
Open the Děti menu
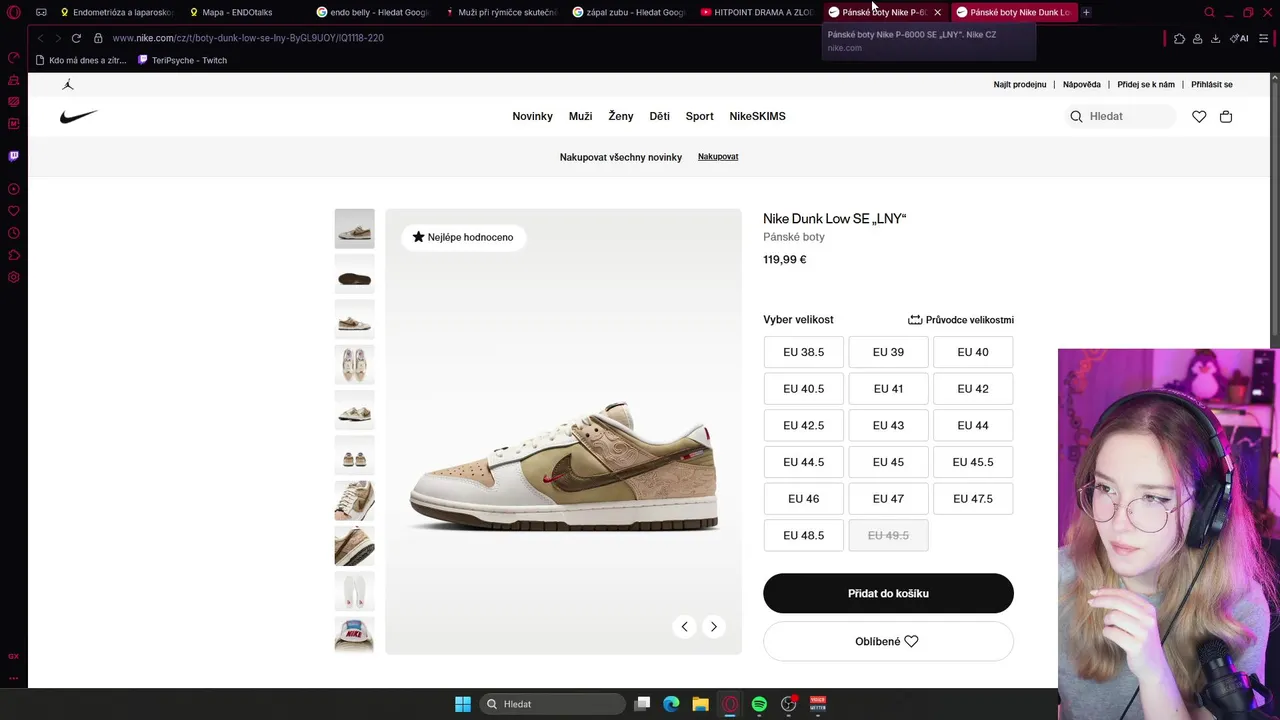(x=659, y=116)
